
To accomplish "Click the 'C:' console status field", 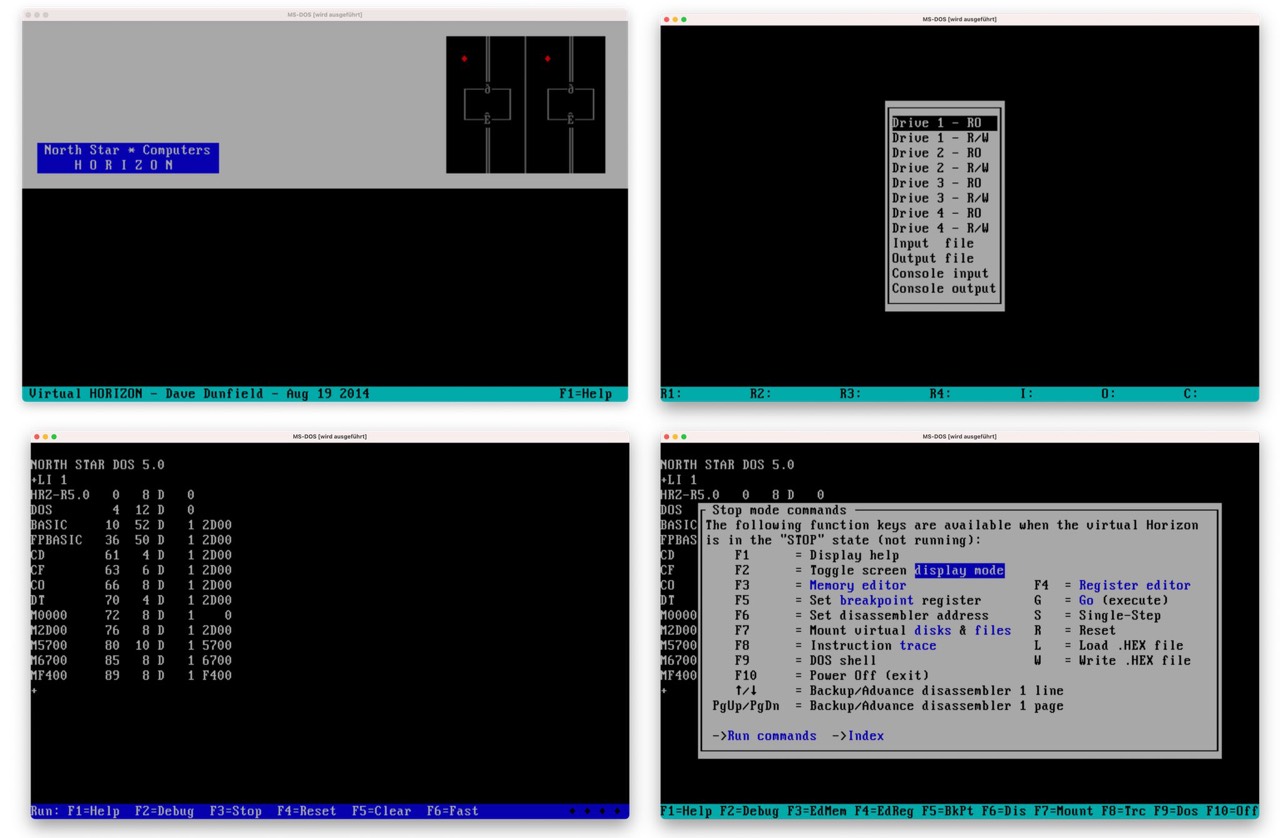I will pos(1191,394).
